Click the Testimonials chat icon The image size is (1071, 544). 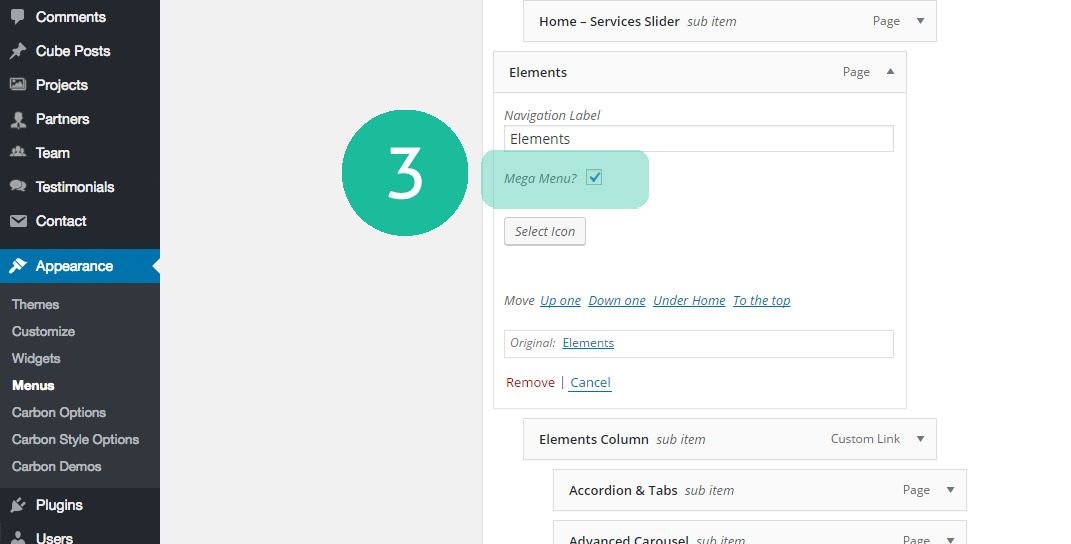(18, 187)
